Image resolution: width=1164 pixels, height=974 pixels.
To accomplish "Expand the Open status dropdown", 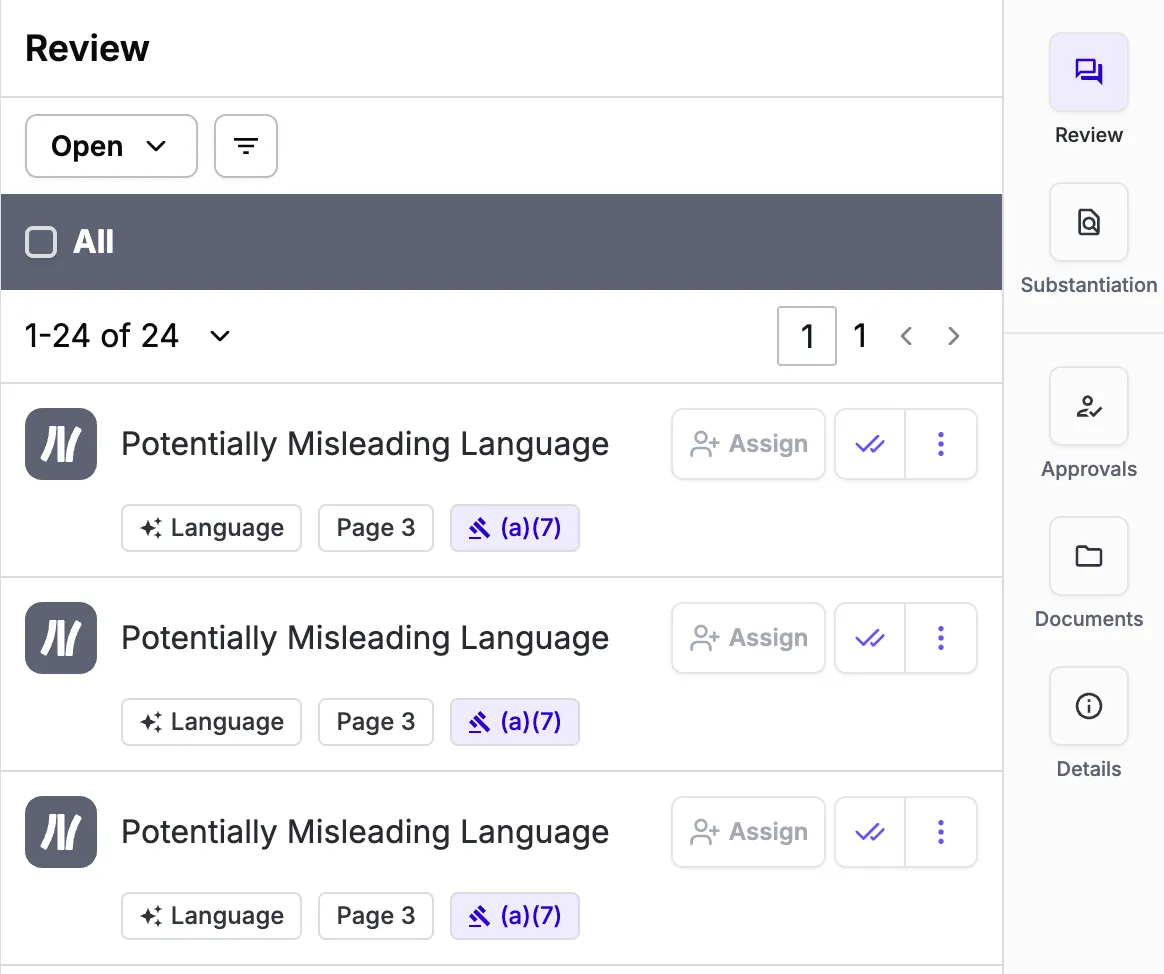I will pos(111,146).
